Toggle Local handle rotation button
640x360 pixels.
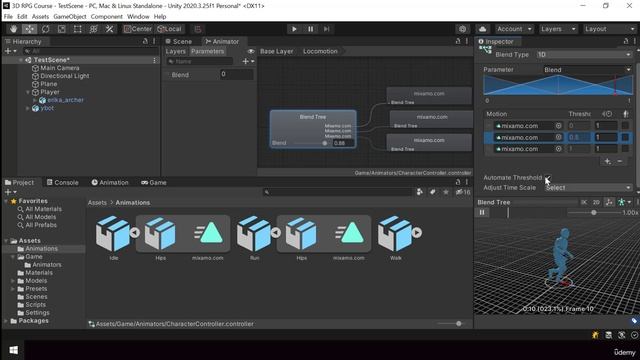[x=169, y=29]
